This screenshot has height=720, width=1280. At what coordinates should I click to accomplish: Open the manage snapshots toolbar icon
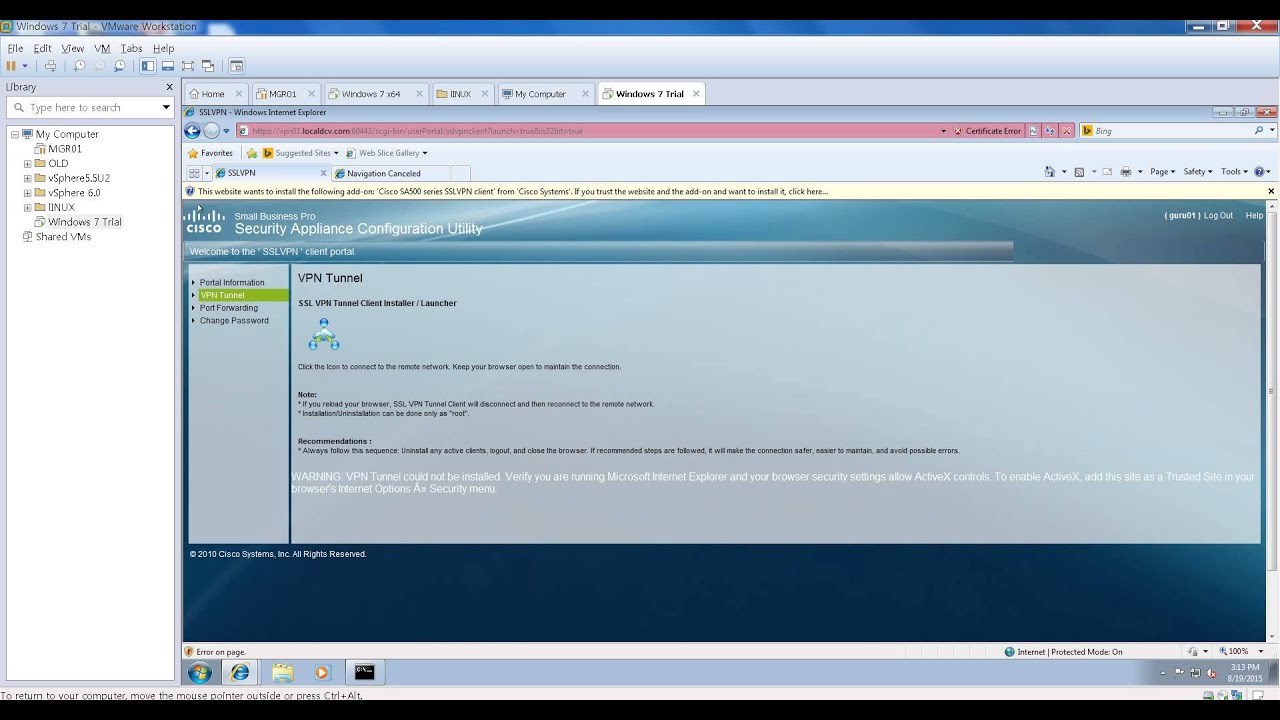[119, 66]
